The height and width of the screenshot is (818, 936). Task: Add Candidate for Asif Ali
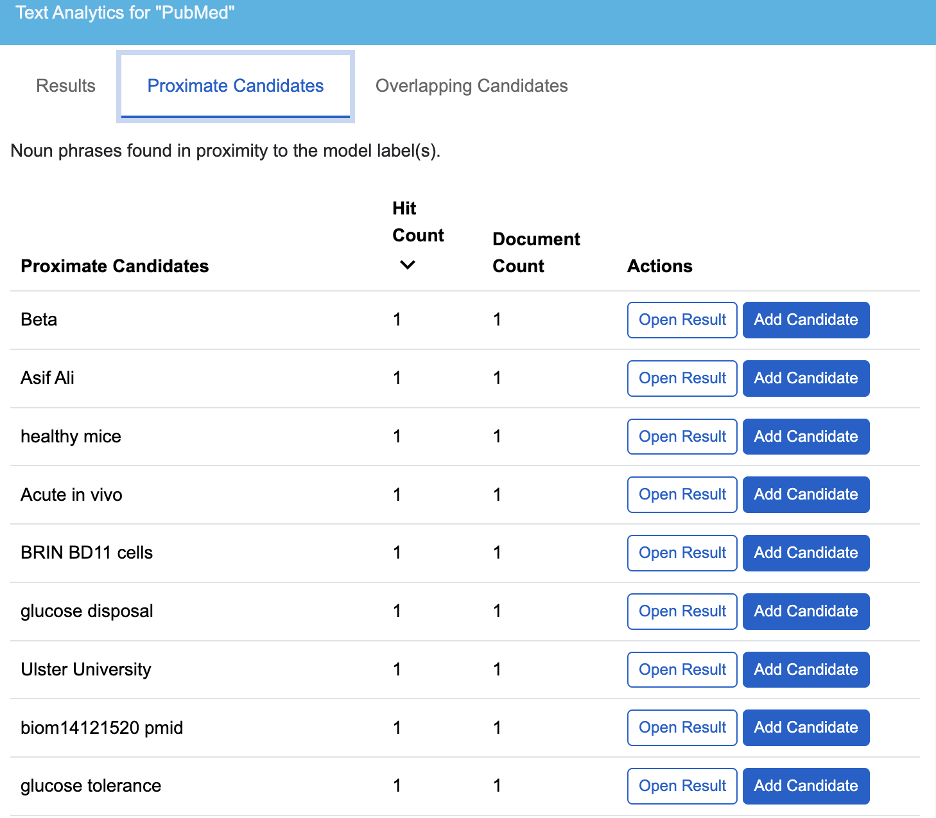pyautogui.click(x=806, y=378)
